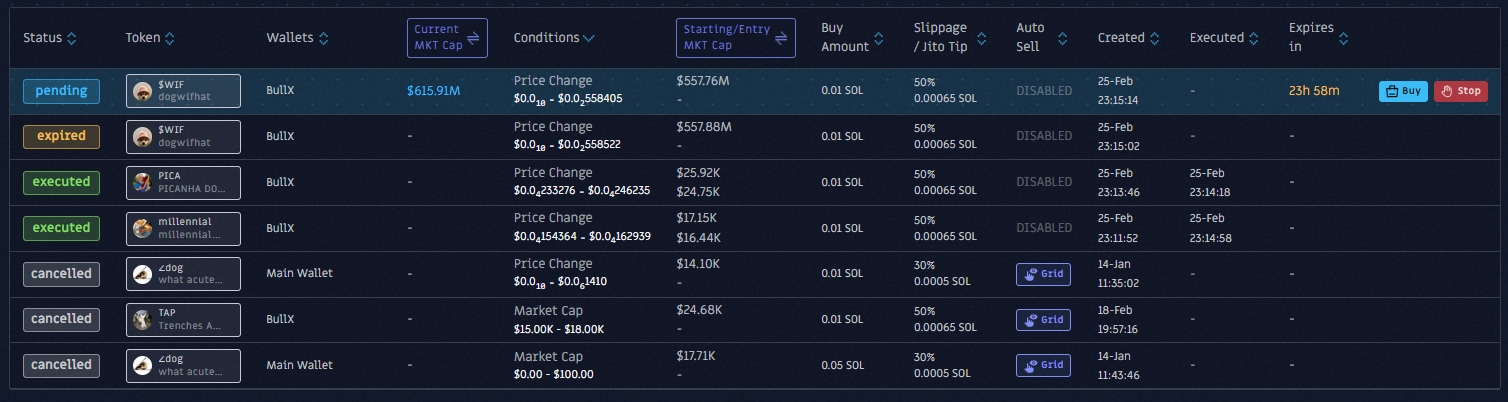Screen dimensions: 1508x402
Task: Sort by Buy Amount column
Action: [878, 38]
